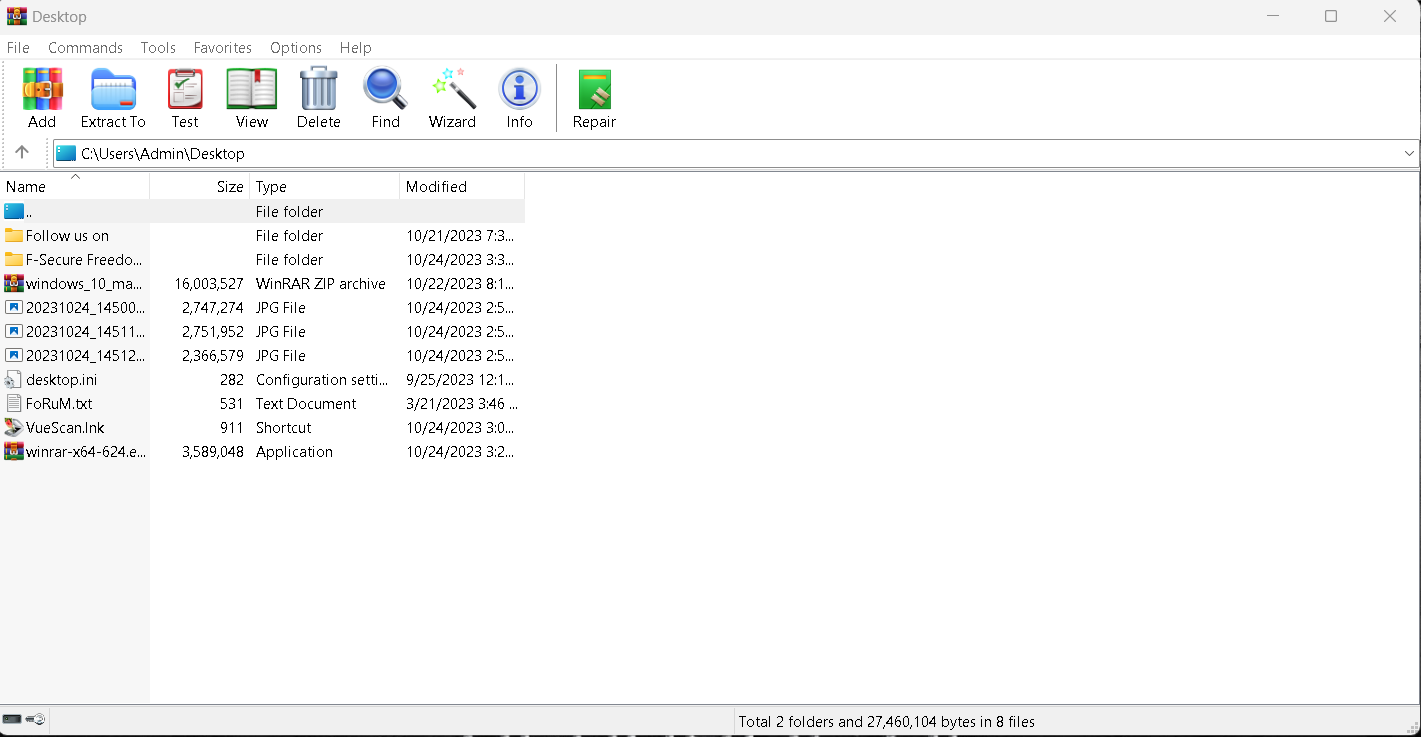Click the Repair archive toolbar icon
Viewport: 1421px width, 737px height.
(x=594, y=89)
